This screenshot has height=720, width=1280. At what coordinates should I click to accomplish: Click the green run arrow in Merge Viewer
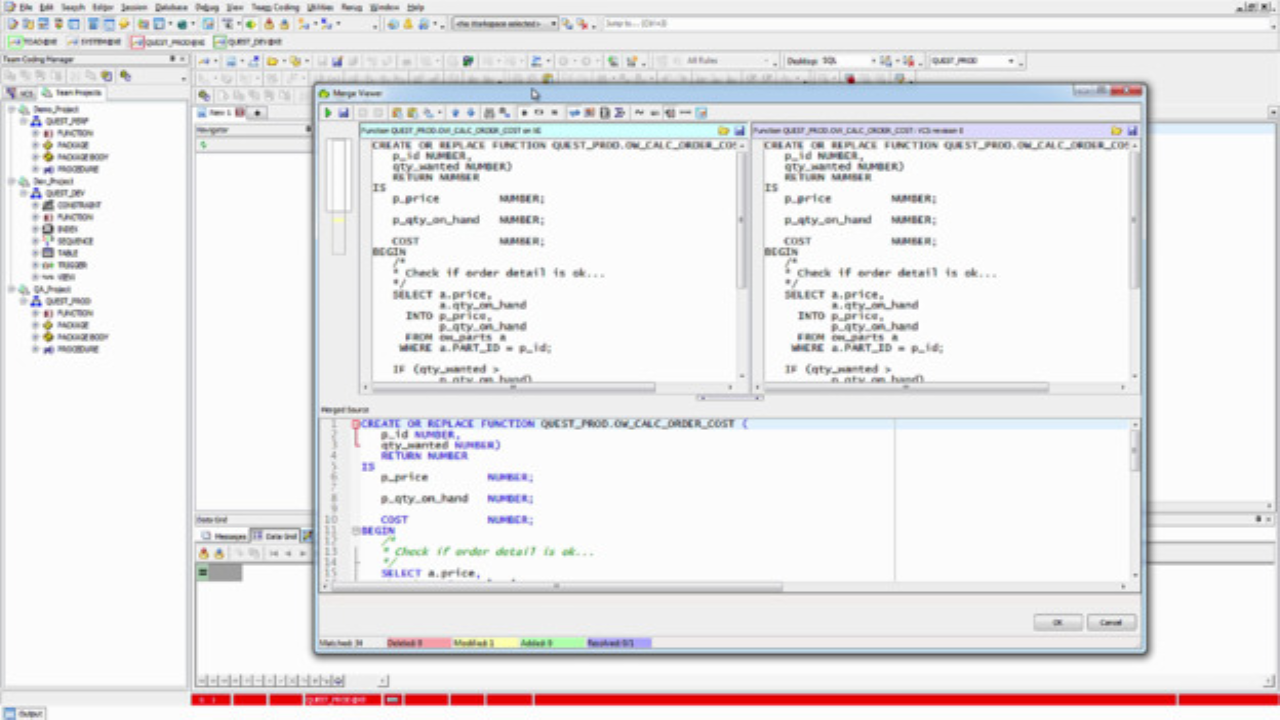tap(328, 113)
